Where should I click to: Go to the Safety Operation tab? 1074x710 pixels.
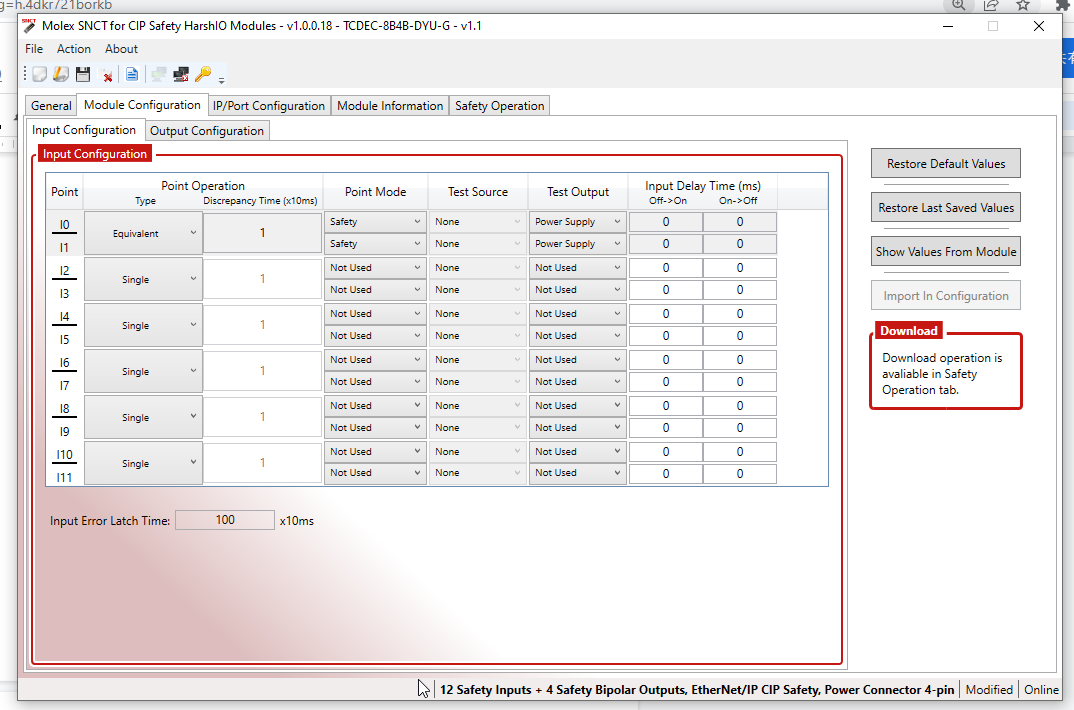click(x=499, y=105)
